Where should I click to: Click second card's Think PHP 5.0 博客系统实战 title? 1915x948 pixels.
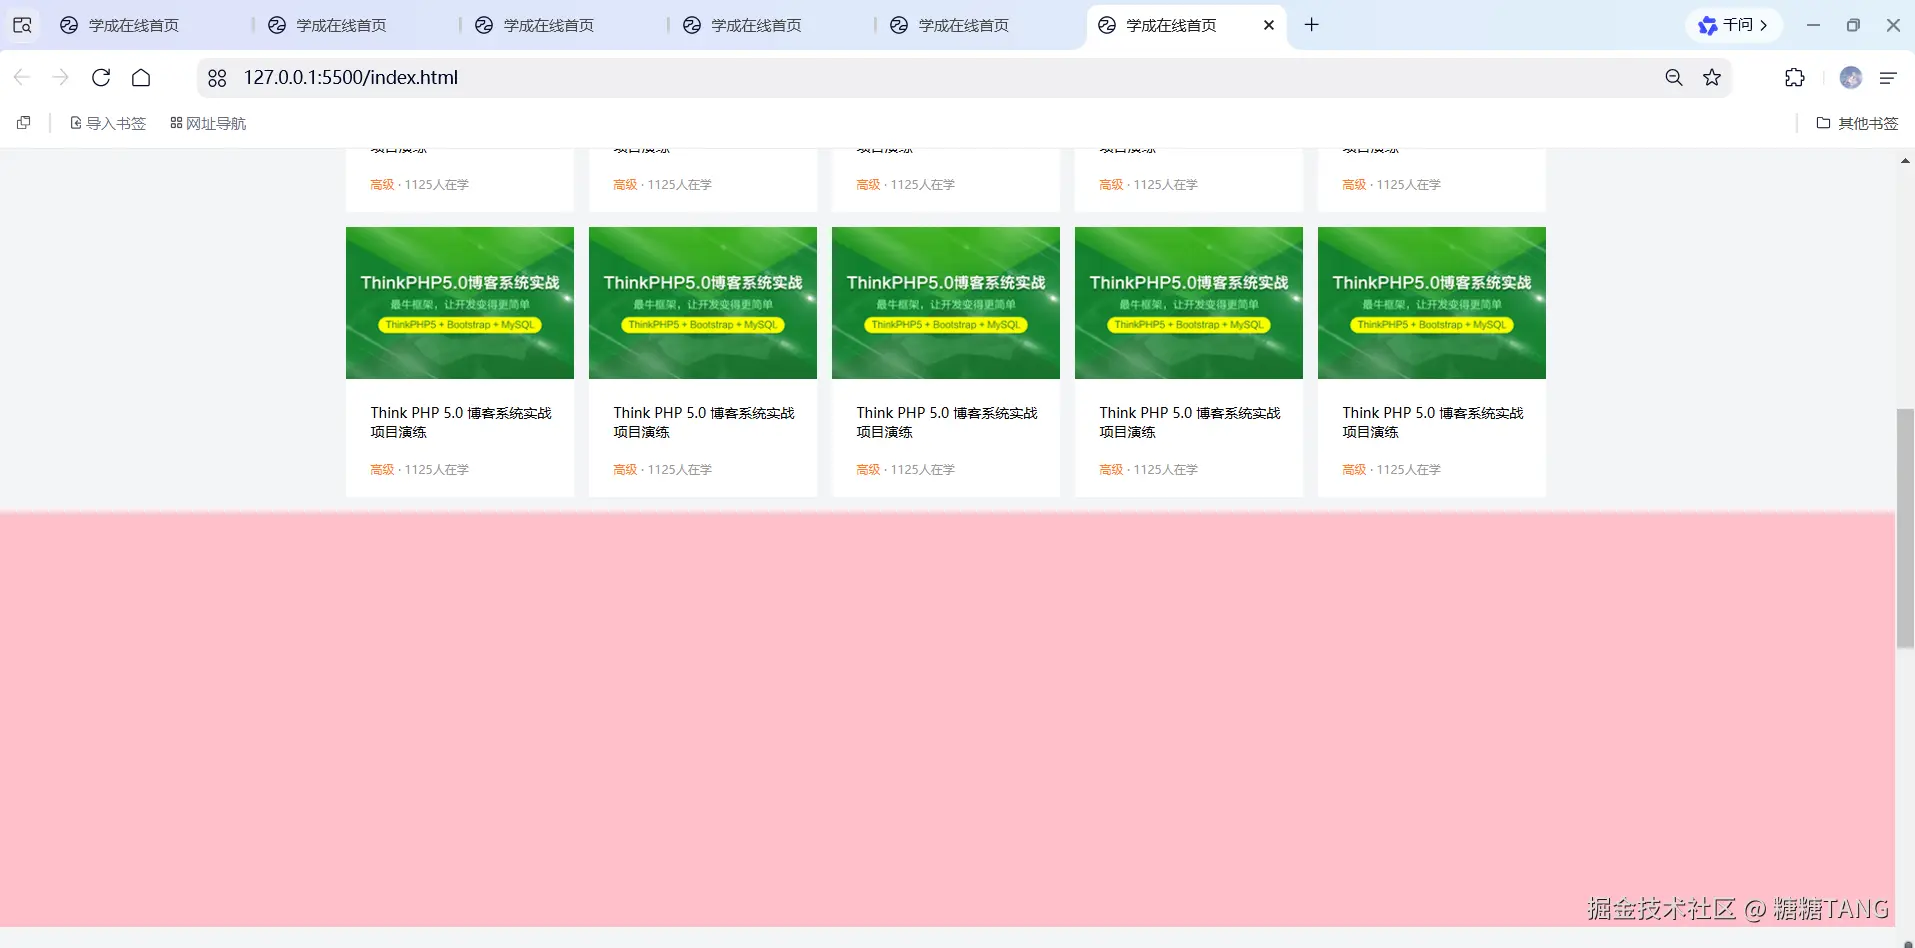tap(704, 422)
